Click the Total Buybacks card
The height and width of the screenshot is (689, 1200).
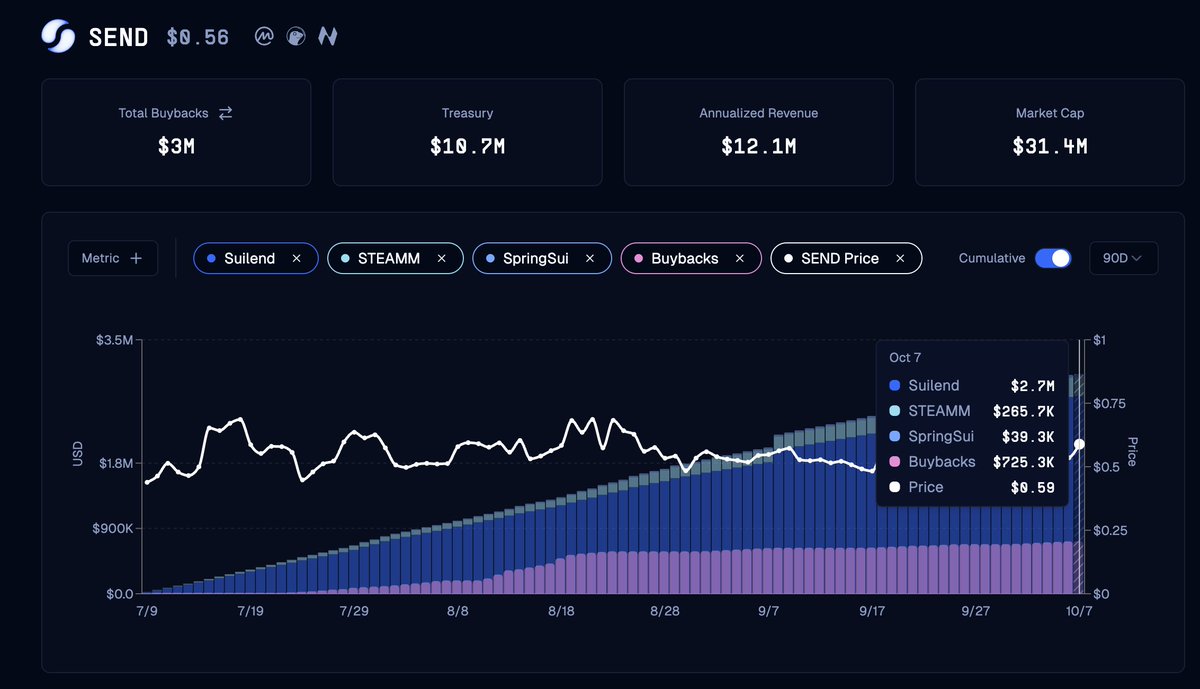176,132
